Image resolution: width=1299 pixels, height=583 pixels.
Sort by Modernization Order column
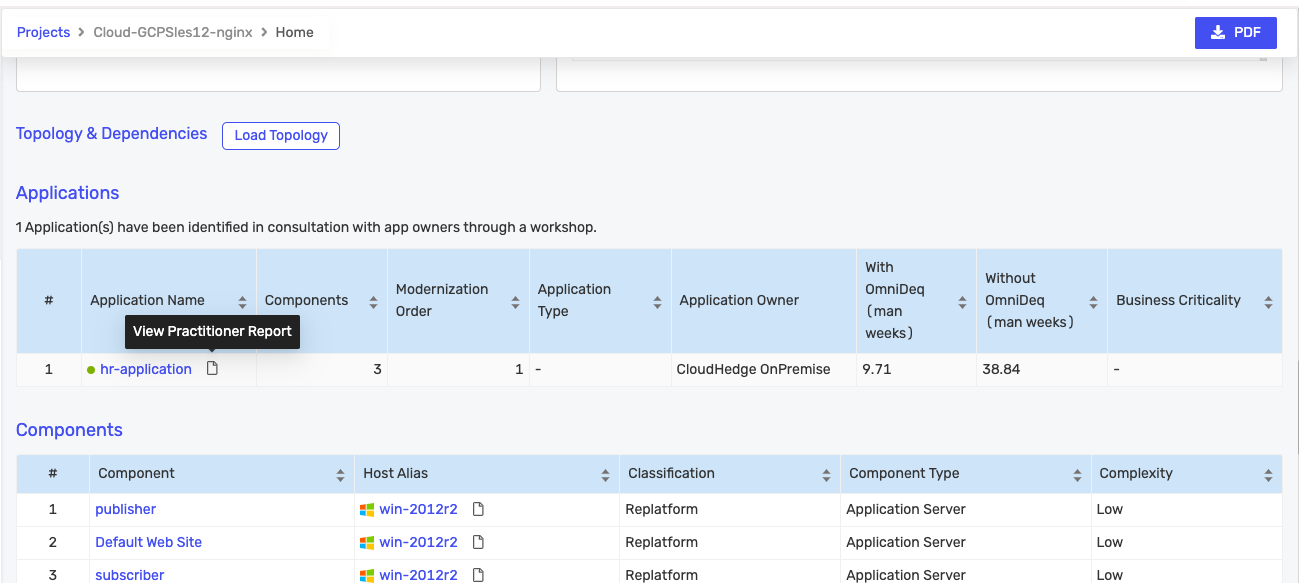tap(515, 301)
